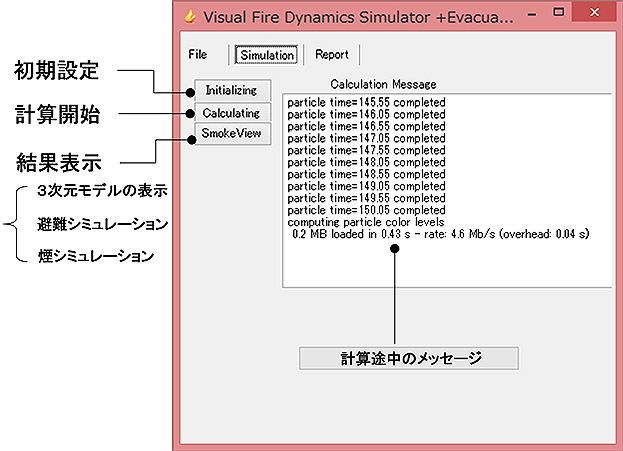Select the line 'particle time=149.55 completed'
This screenshot has height=451, width=623.
[x=366, y=198]
